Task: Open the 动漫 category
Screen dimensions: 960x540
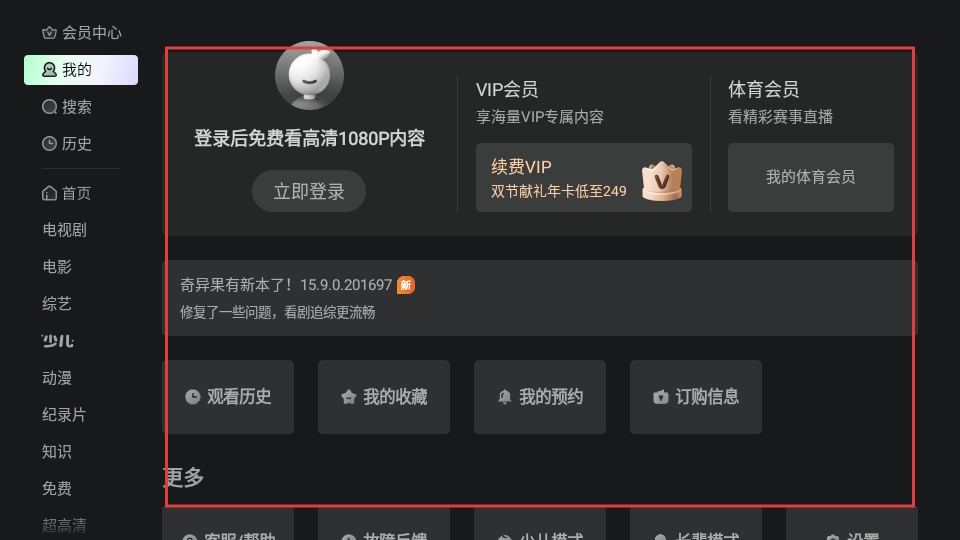Action: 57,378
